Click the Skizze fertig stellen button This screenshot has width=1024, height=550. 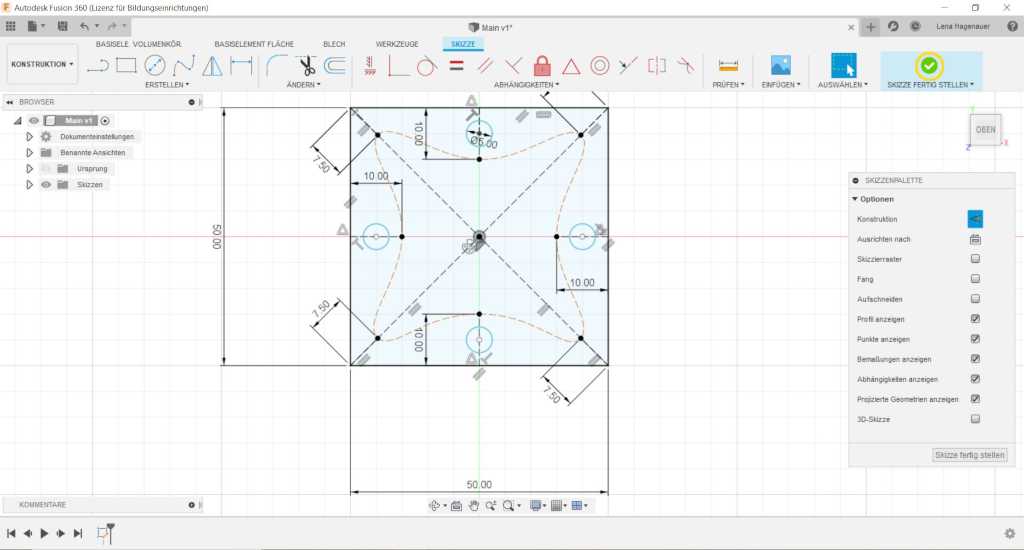point(970,455)
